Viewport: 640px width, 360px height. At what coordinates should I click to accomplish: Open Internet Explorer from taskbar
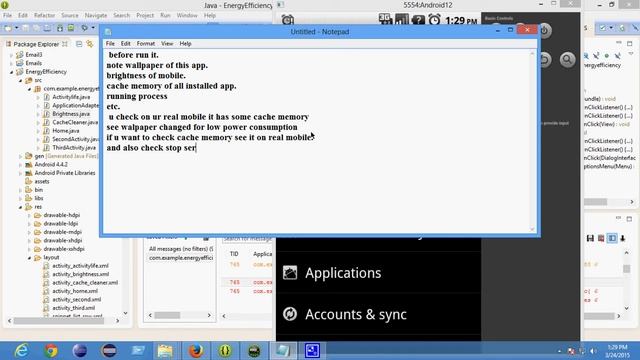click(x=21, y=351)
